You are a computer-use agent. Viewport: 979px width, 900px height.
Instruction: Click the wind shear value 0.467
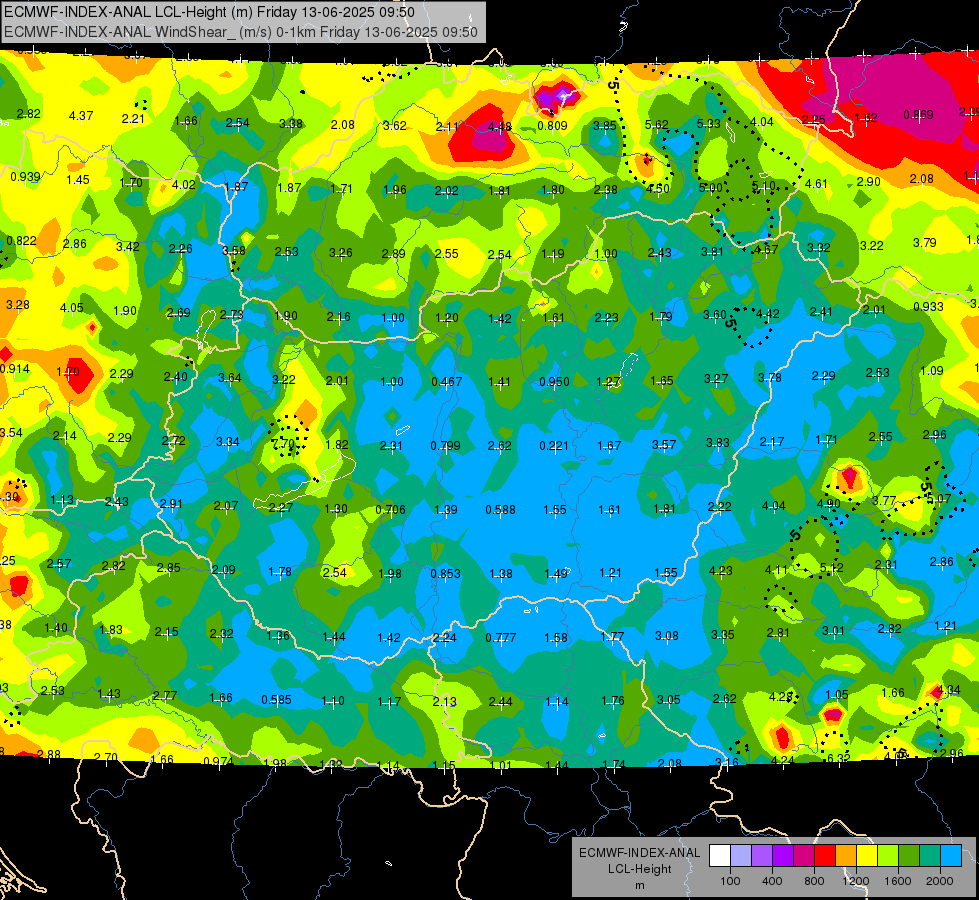[x=447, y=382]
